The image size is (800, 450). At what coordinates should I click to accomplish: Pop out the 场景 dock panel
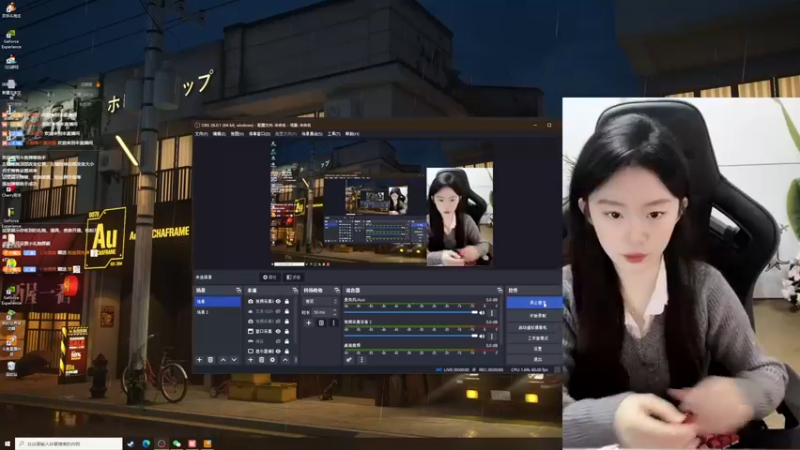[238, 290]
